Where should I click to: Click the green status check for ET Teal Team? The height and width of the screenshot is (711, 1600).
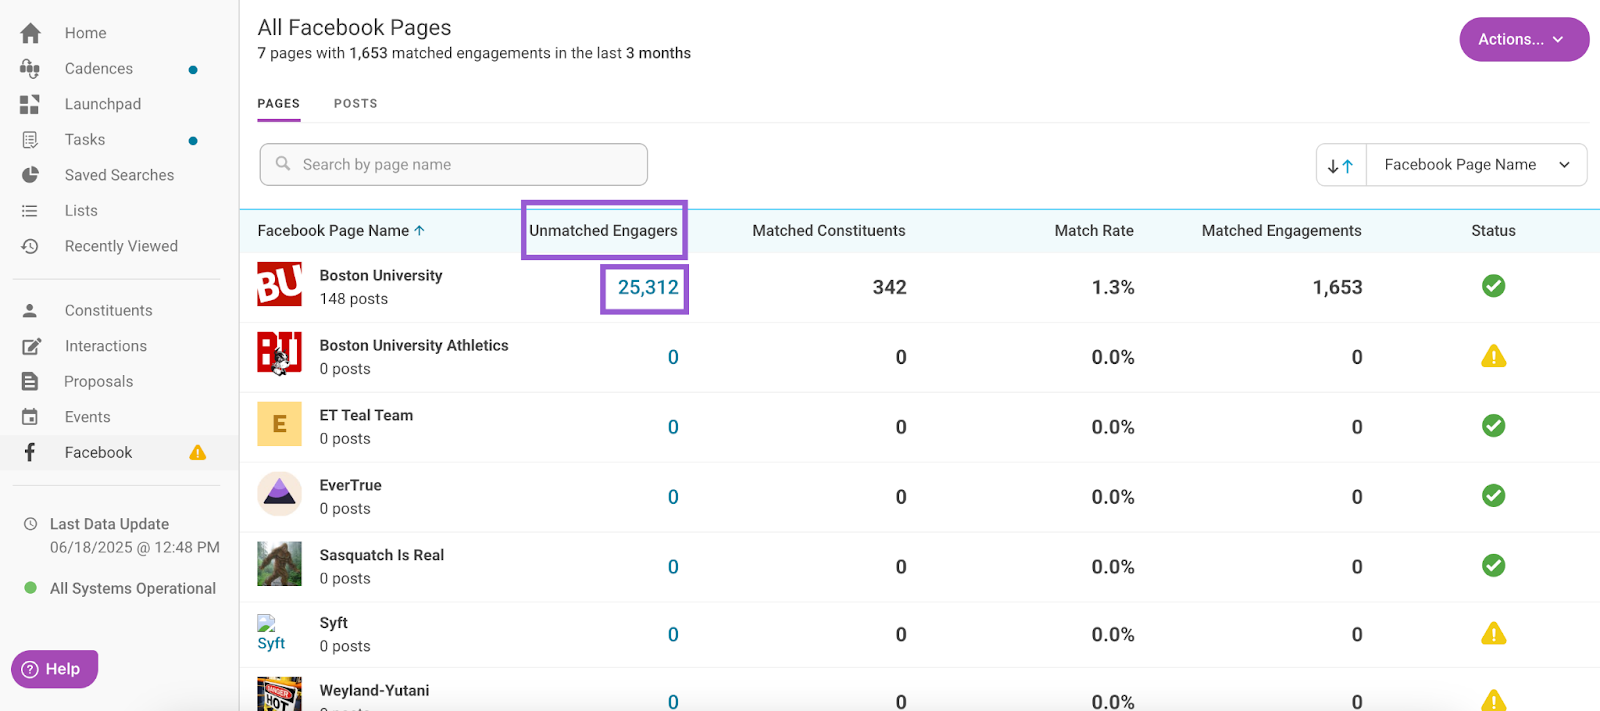1493,426
